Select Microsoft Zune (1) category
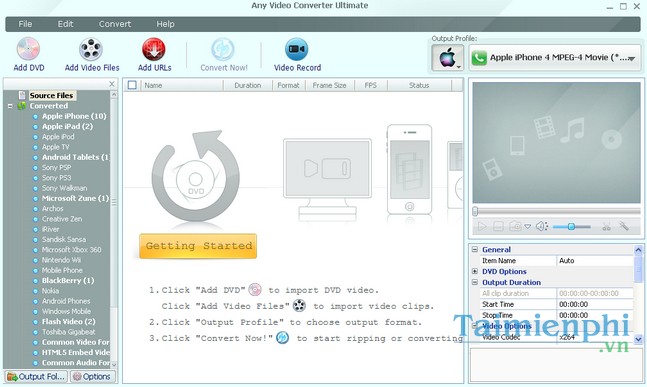 pyautogui.click(x=75, y=198)
